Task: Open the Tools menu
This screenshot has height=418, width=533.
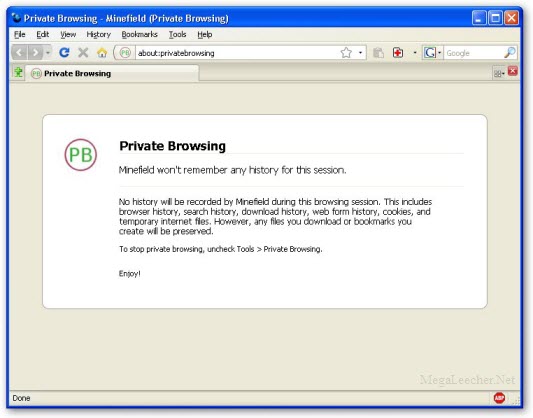Action: pos(177,34)
